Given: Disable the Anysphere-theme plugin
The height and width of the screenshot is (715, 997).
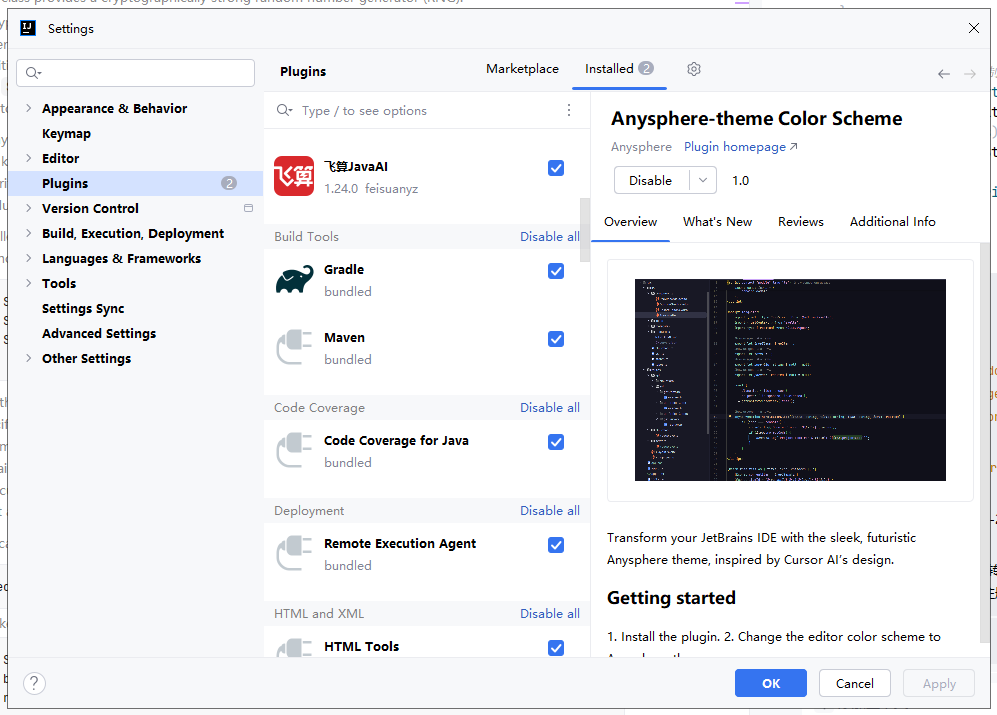Looking at the screenshot, I should 651,180.
